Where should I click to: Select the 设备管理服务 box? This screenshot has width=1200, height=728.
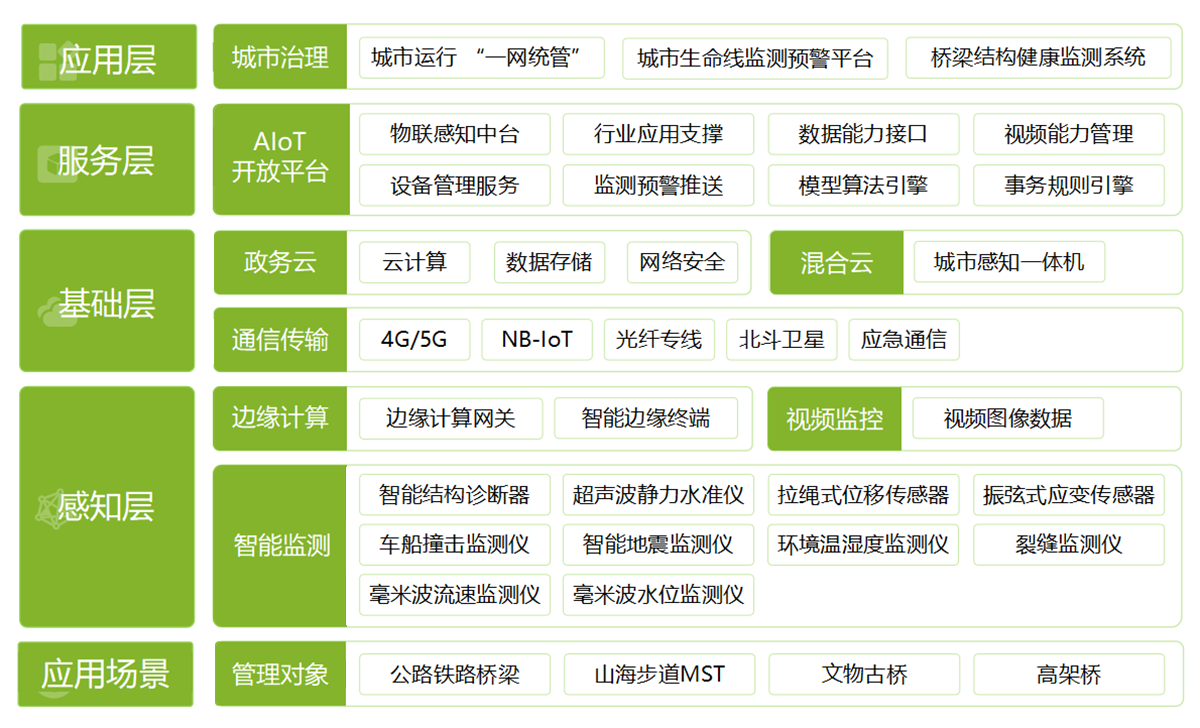tap(455, 185)
